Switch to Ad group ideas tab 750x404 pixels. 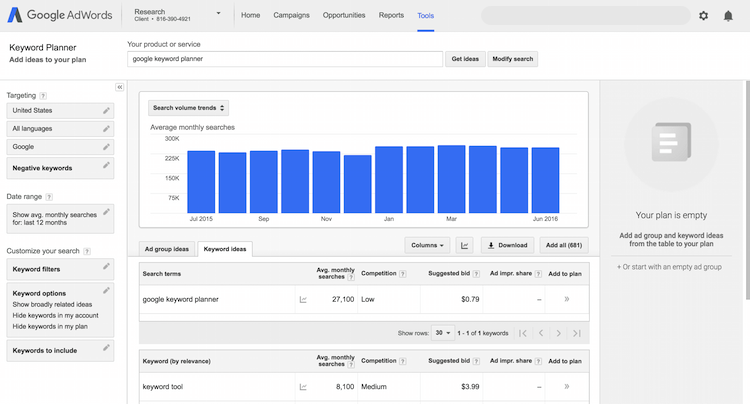167,249
